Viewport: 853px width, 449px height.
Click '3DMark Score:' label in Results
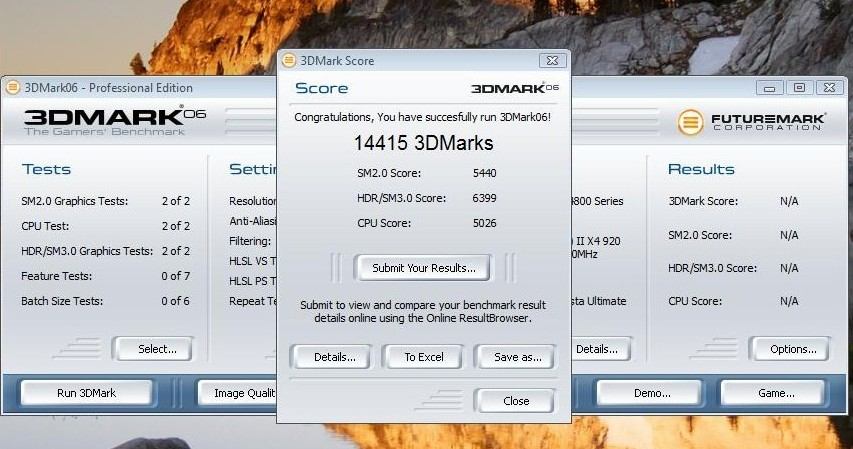point(703,201)
